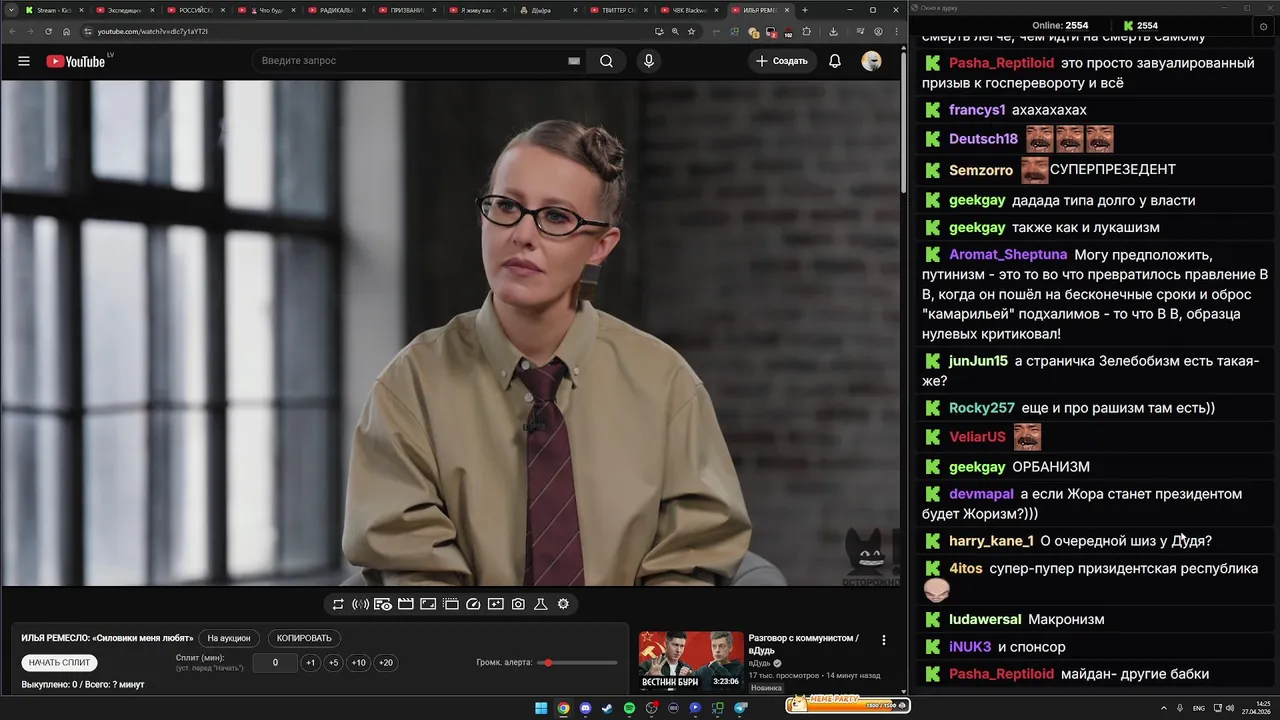Click the aspect-ratio frame icon under video
The height and width of the screenshot is (720, 1280).
point(428,604)
